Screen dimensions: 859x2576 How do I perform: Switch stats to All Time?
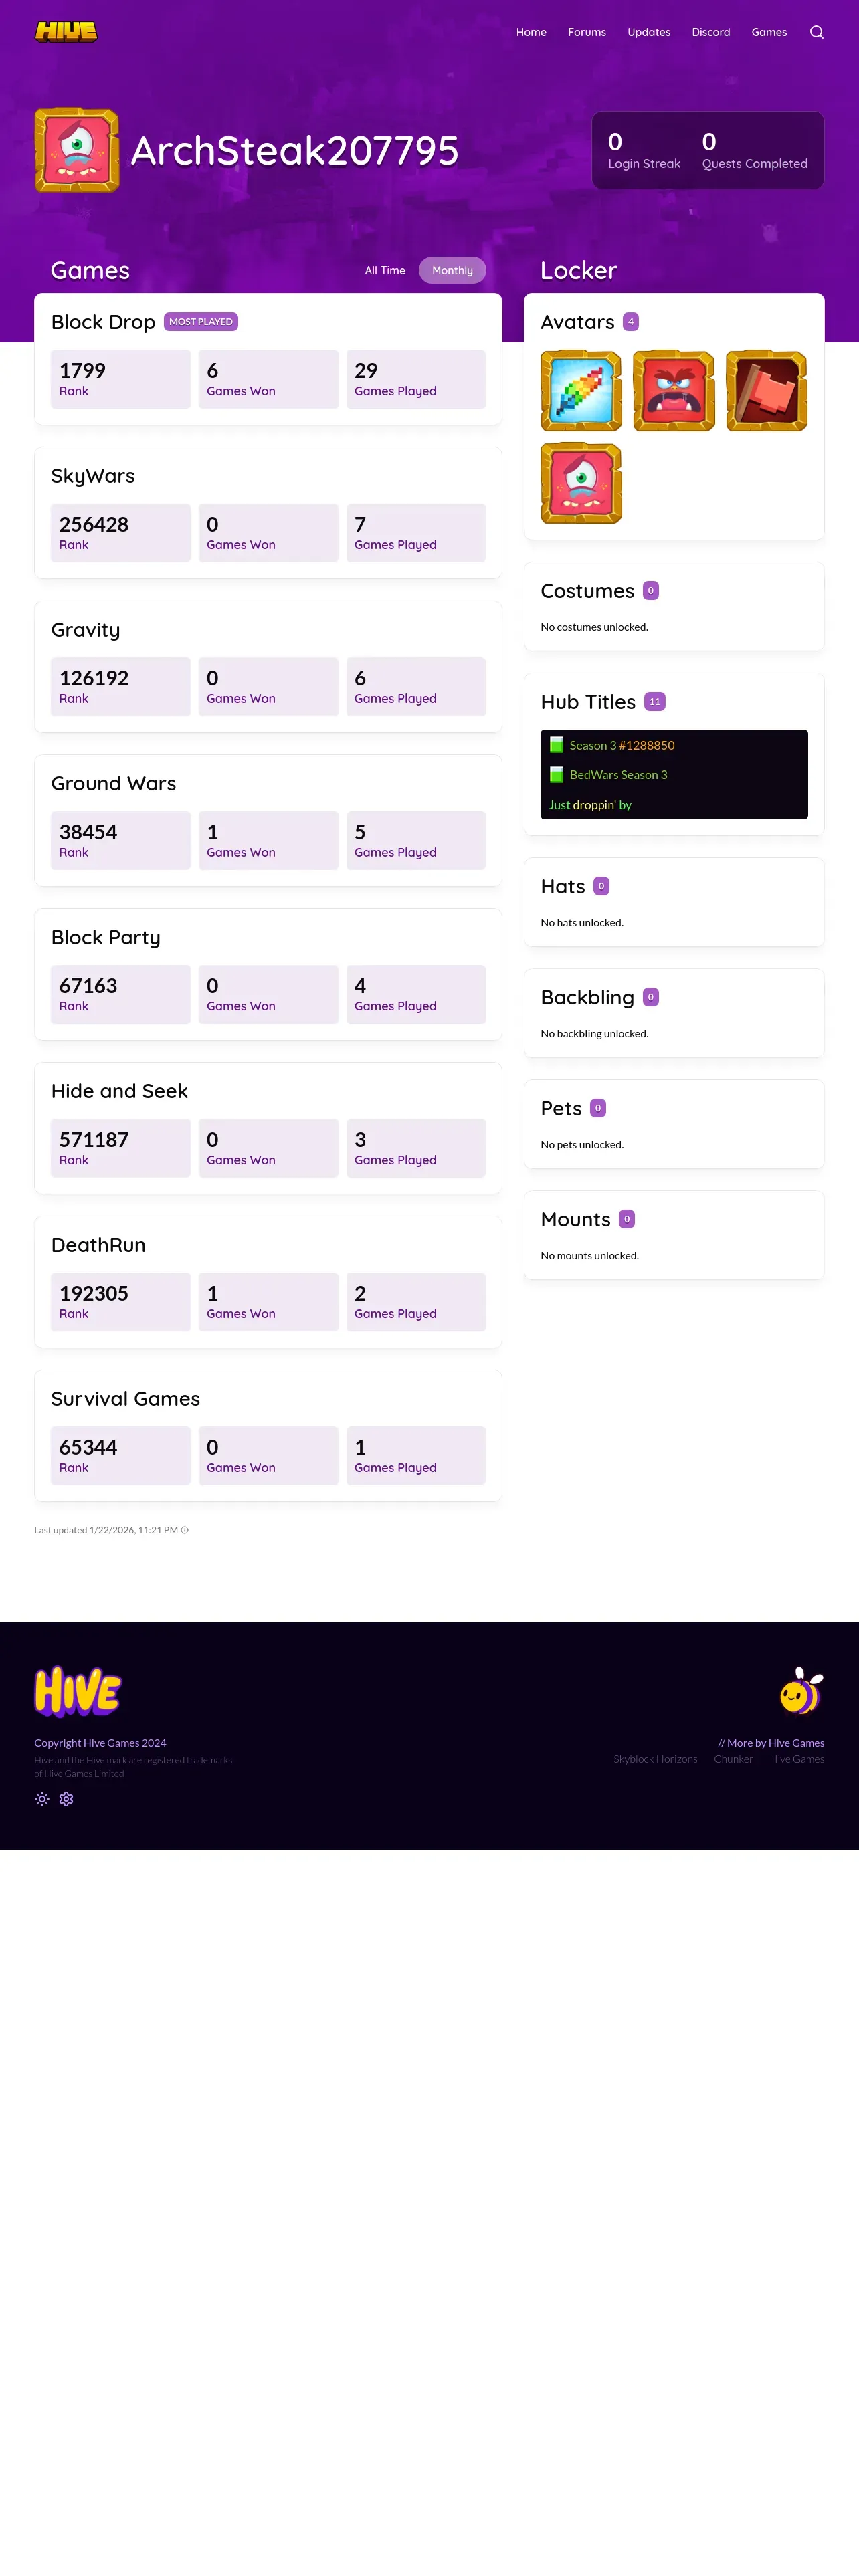tap(385, 270)
